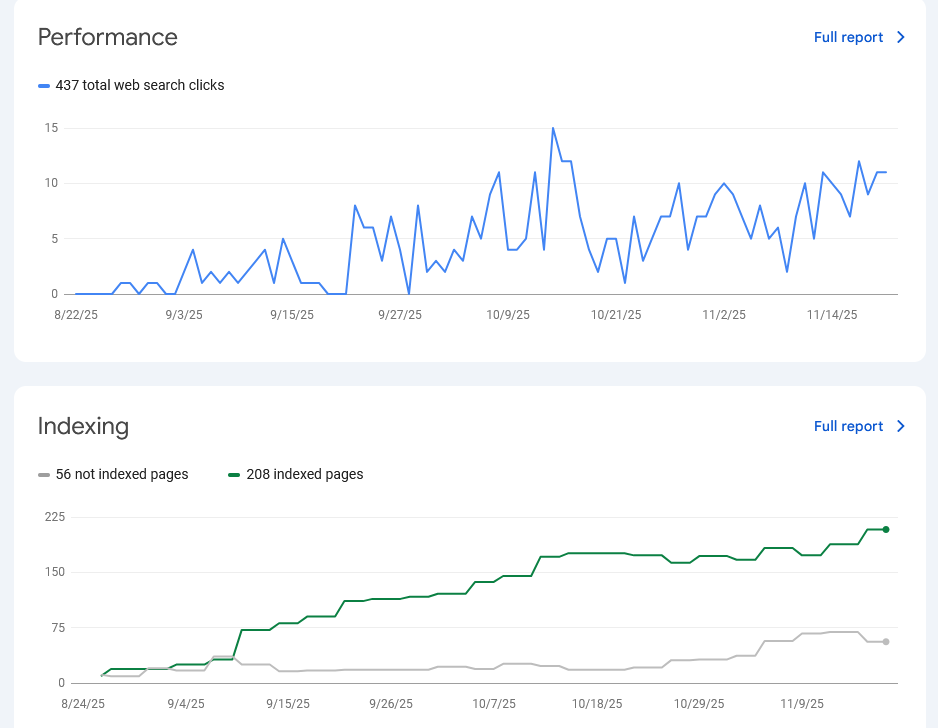This screenshot has height=728, width=938.
Task: Open the Performance Full report chevron arrow
Action: coord(900,37)
